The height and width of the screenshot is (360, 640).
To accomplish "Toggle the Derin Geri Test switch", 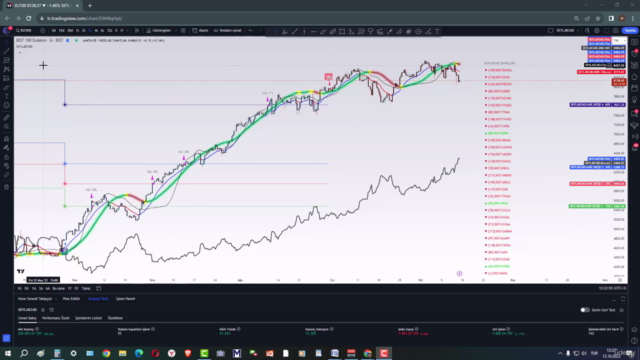I will pyautogui.click(x=585, y=310).
